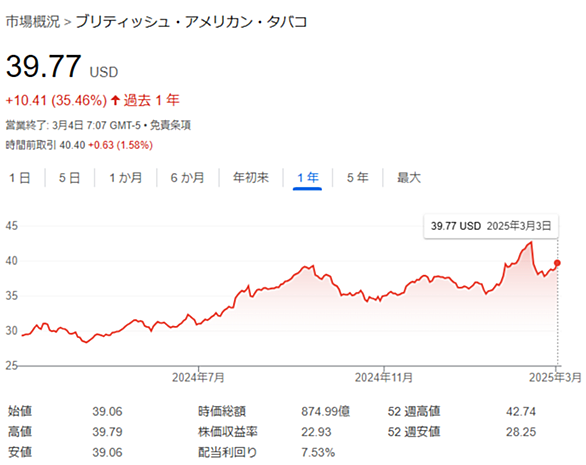Open the 市場概況 breadcrumb link
The image size is (586, 465).
click(x=33, y=22)
